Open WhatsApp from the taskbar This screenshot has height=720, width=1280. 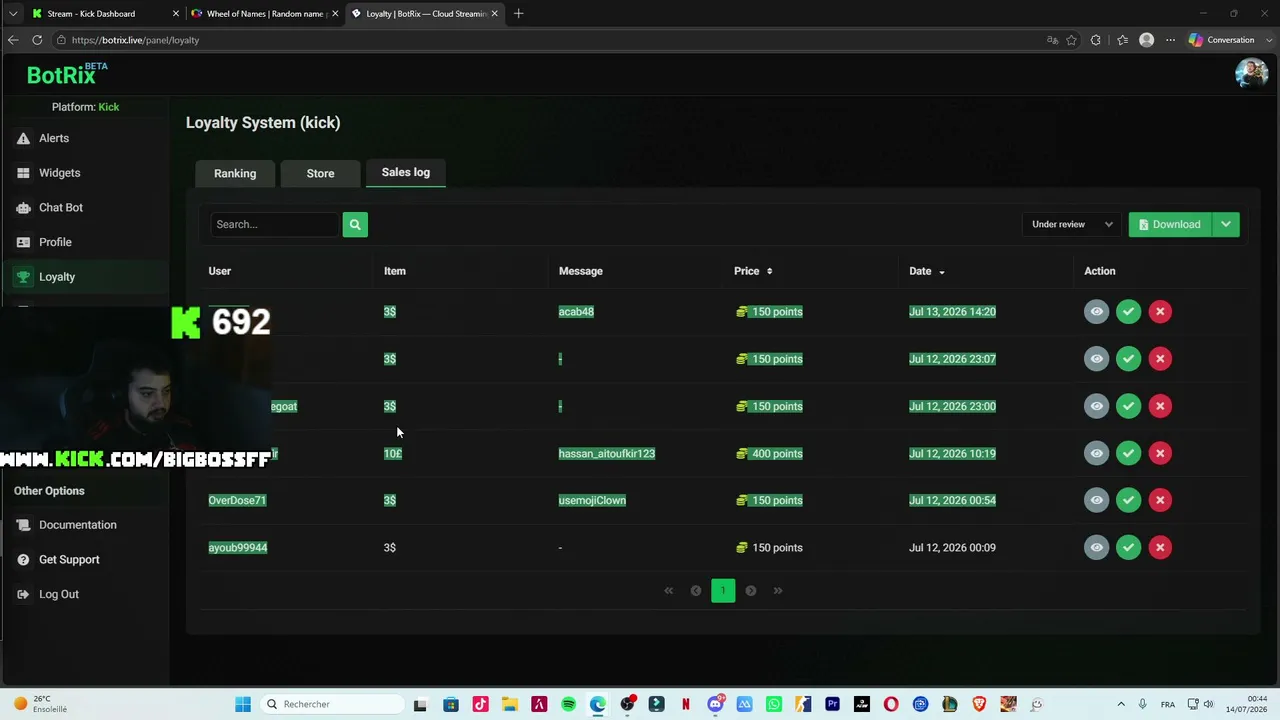pyautogui.click(x=773, y=704)
